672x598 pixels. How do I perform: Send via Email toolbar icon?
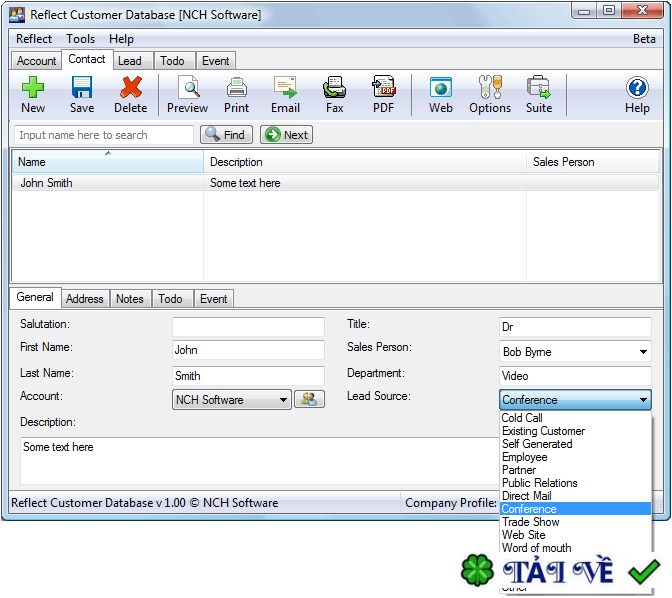click(285, 88)
